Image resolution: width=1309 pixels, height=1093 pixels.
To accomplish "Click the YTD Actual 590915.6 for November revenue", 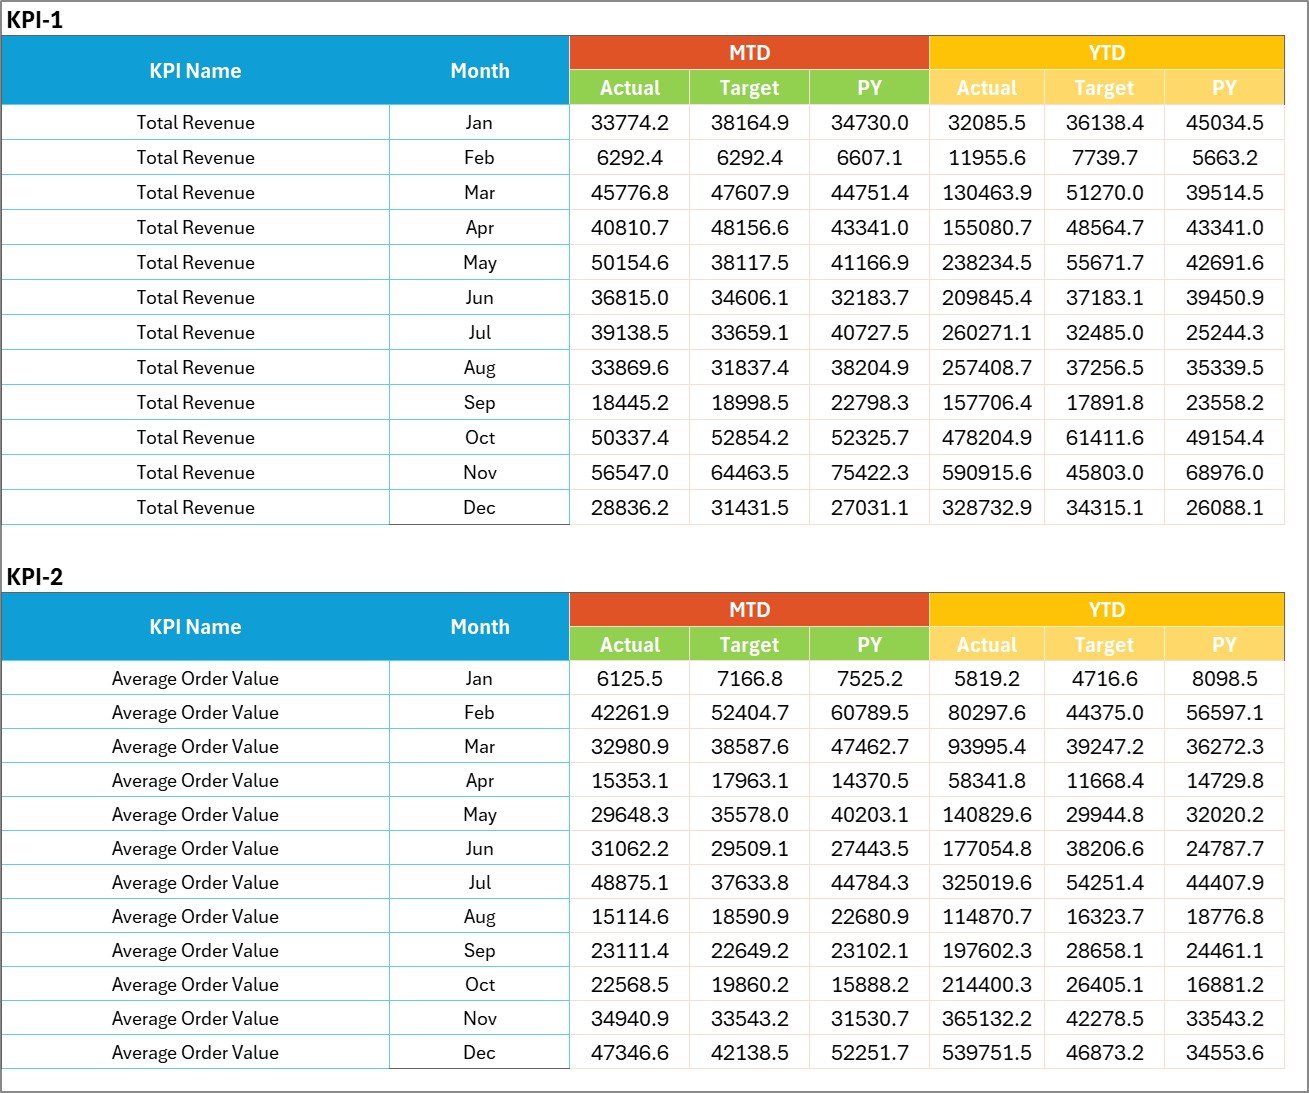I will pos(987,472).
